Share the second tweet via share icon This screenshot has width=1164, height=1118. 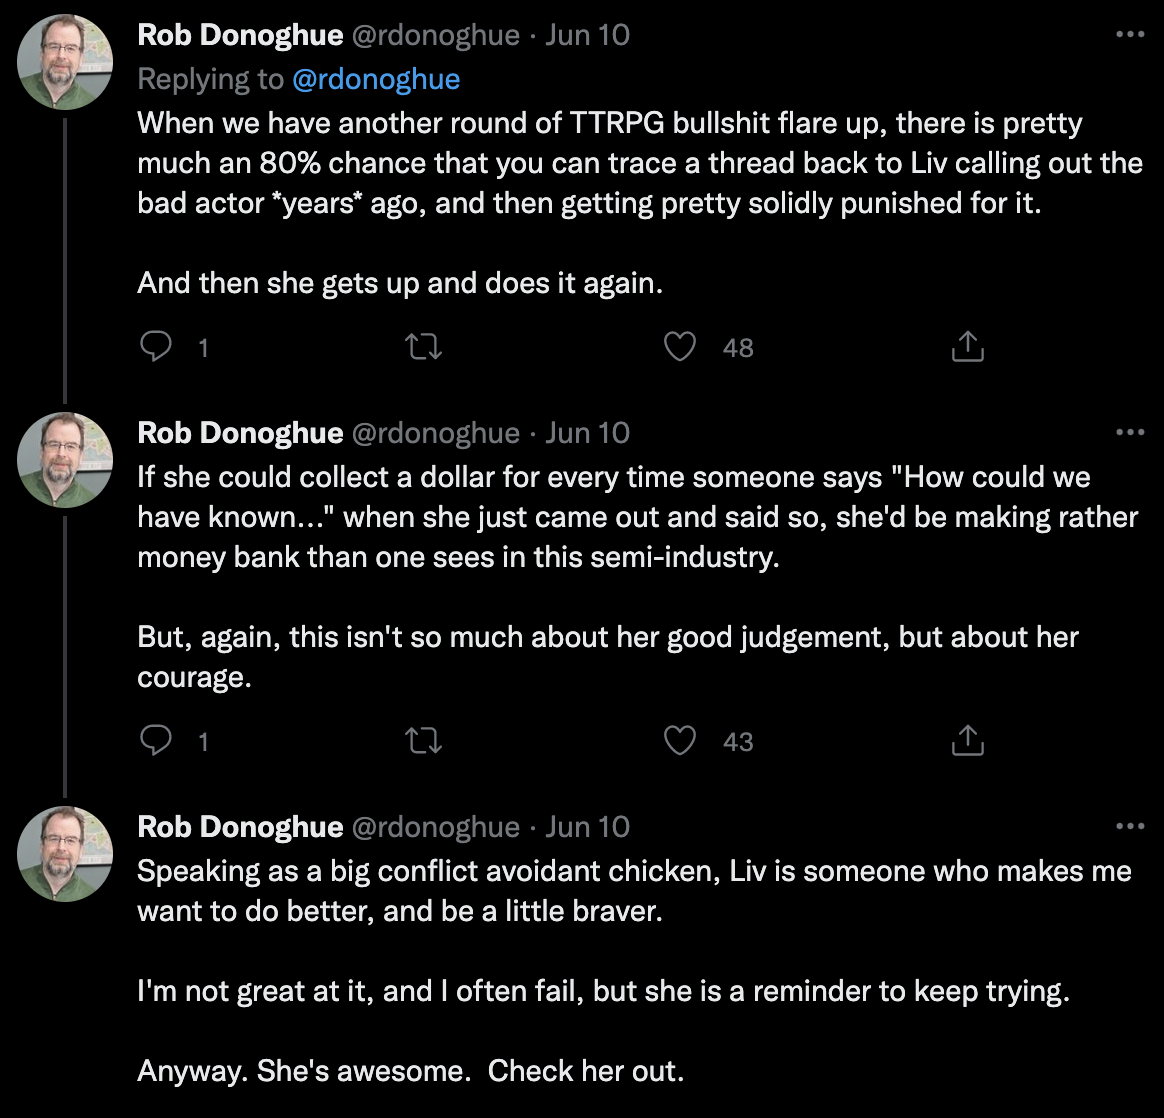pyautogui.click(x=967, y=741)
